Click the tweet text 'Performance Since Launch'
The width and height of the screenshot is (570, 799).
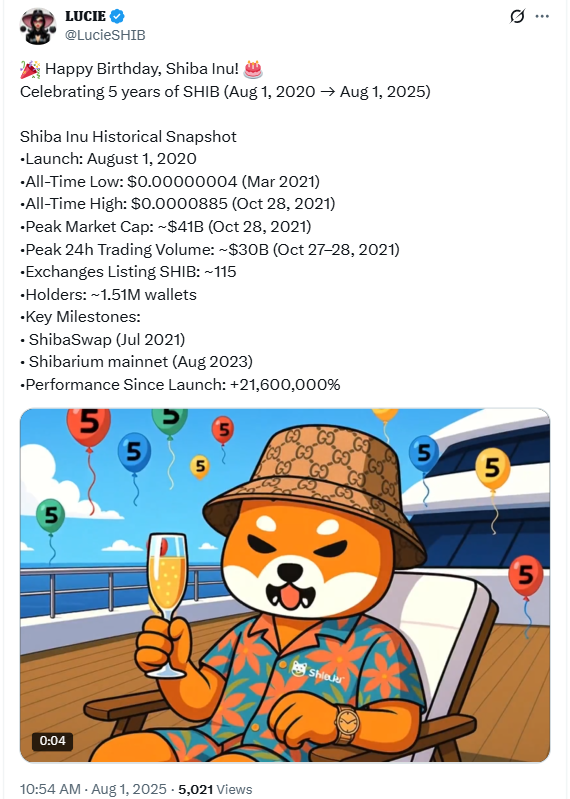click(x=125, y=385)
